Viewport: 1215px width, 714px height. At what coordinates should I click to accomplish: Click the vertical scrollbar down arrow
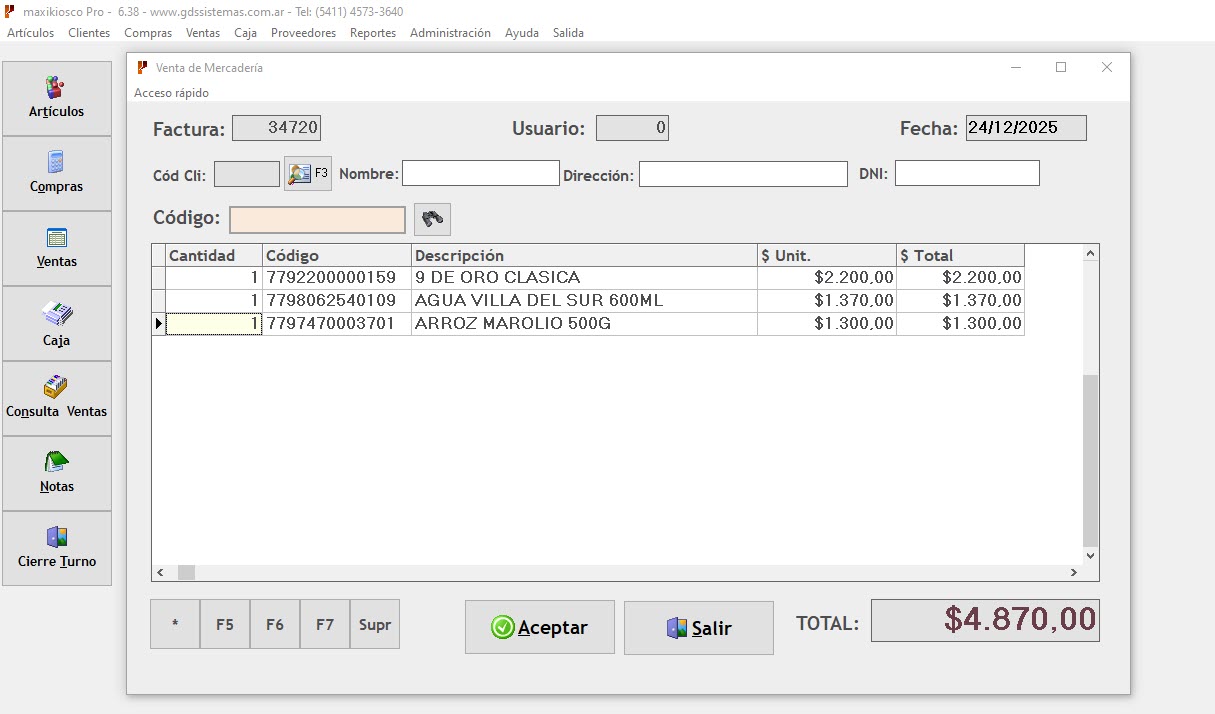click(1089, 555)
